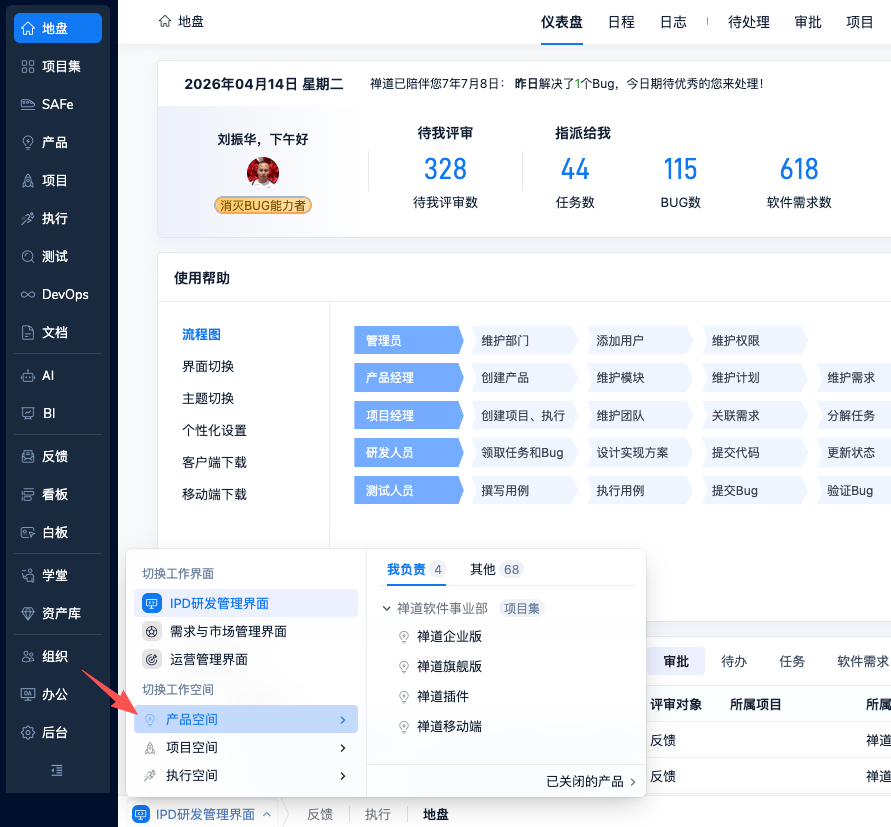The image size is (891, 827).
Task: Click 创建产品 flow step
Action: pos(524,377)
